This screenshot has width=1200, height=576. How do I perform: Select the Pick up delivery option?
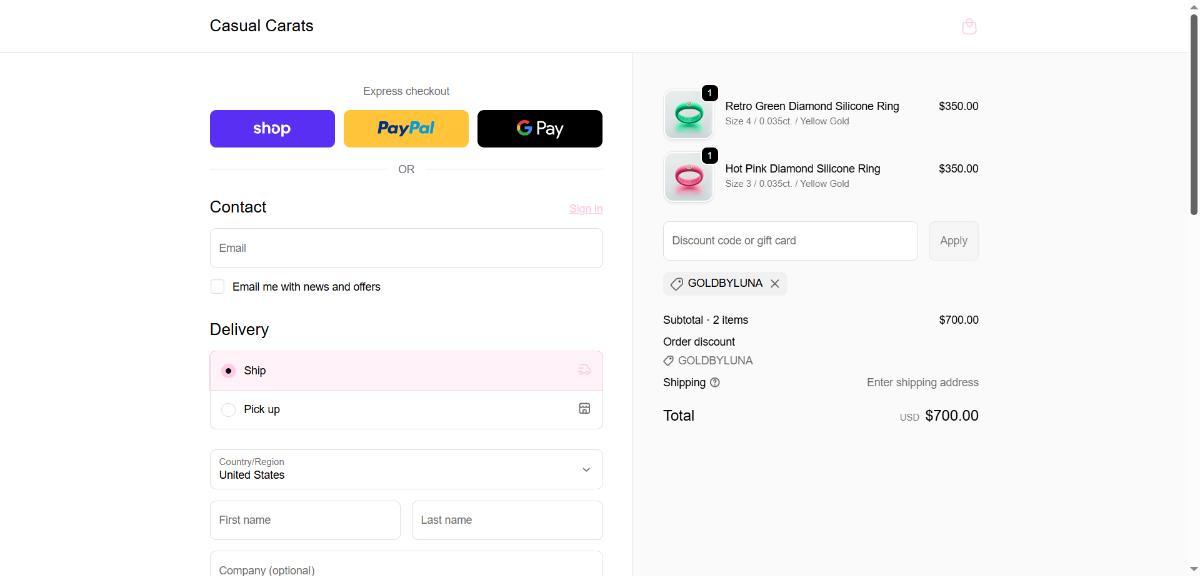[x=228, y=410]
